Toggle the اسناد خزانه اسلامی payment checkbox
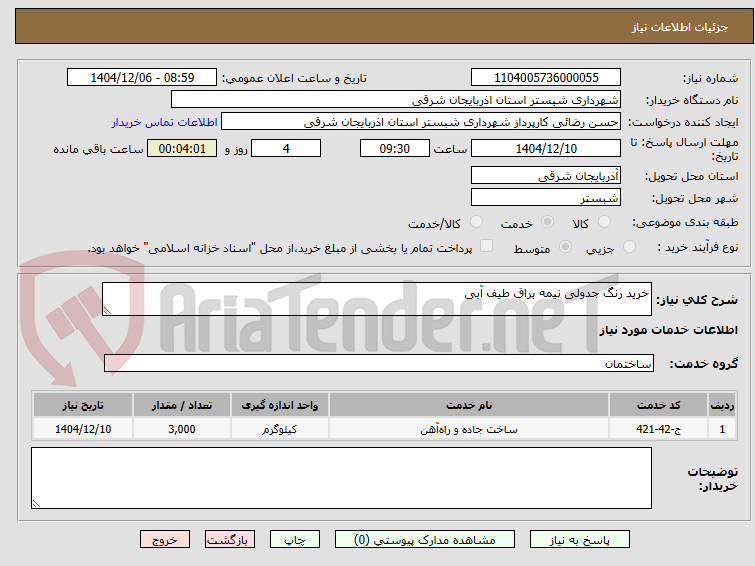 point(486,246)
